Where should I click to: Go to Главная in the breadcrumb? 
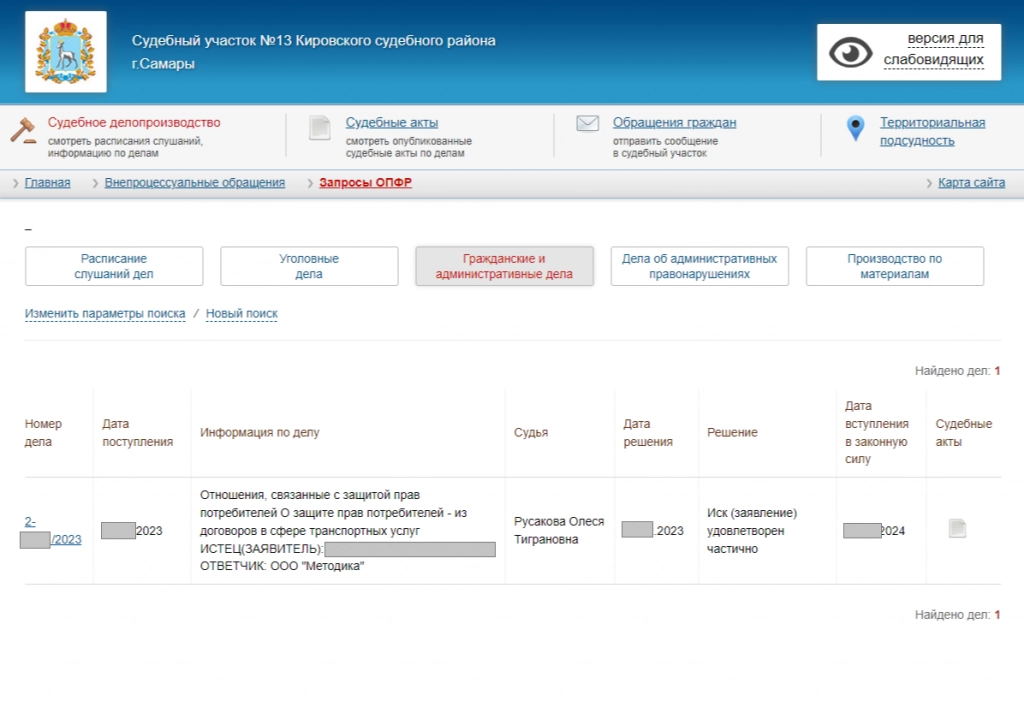[x=48, y=182]
